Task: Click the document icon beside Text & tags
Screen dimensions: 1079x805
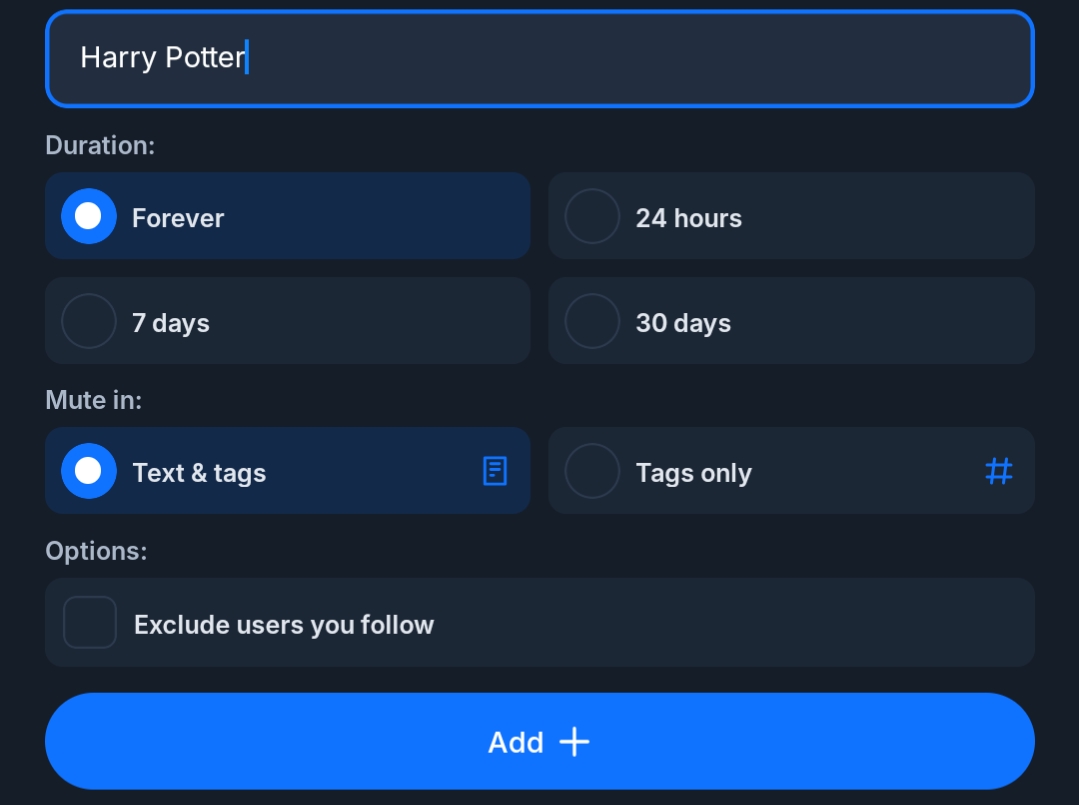Action: [495, 471]
